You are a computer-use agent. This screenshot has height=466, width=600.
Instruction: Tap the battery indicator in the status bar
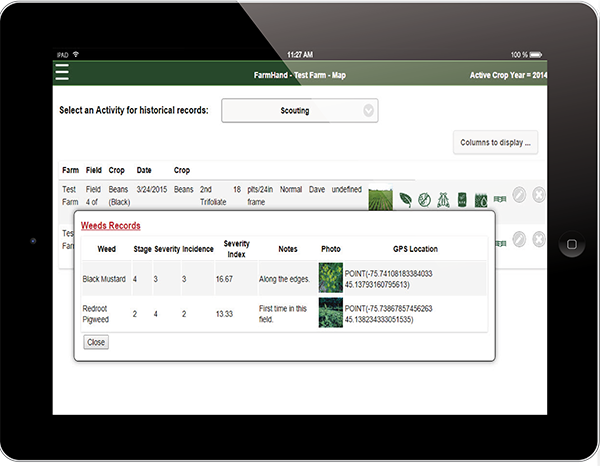click(536, 55)
